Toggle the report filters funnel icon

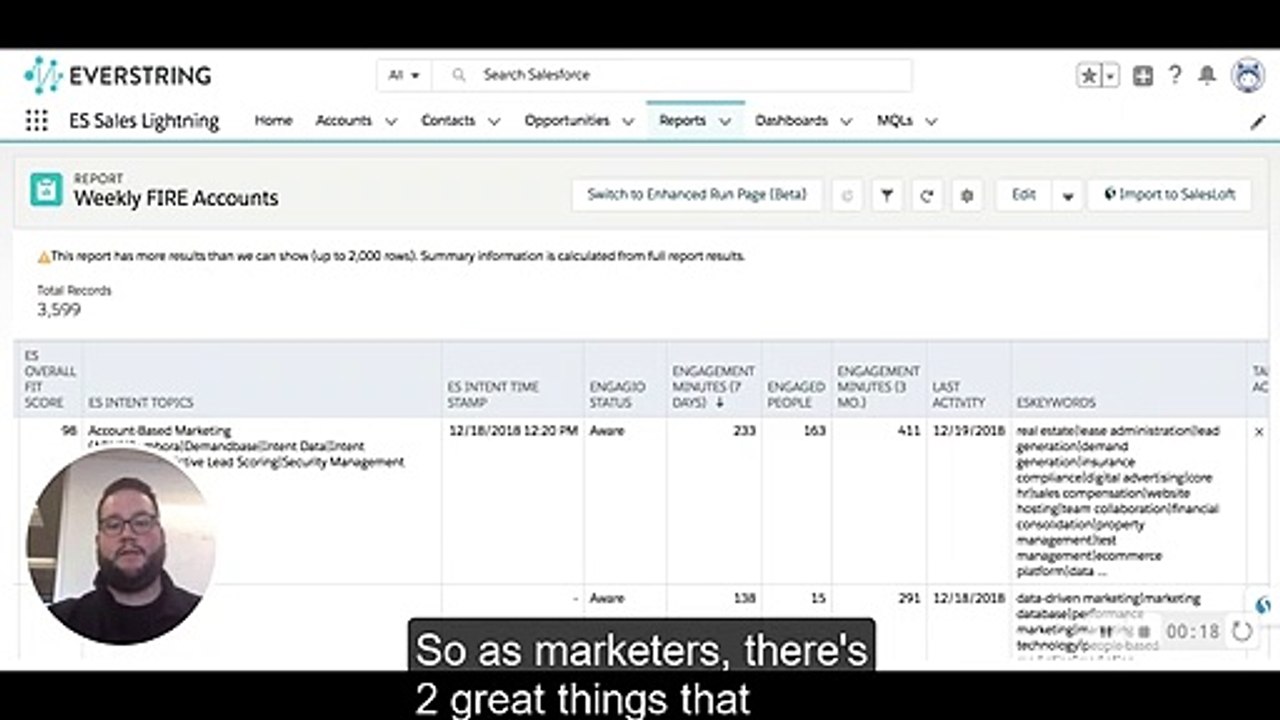click(887, 195)
